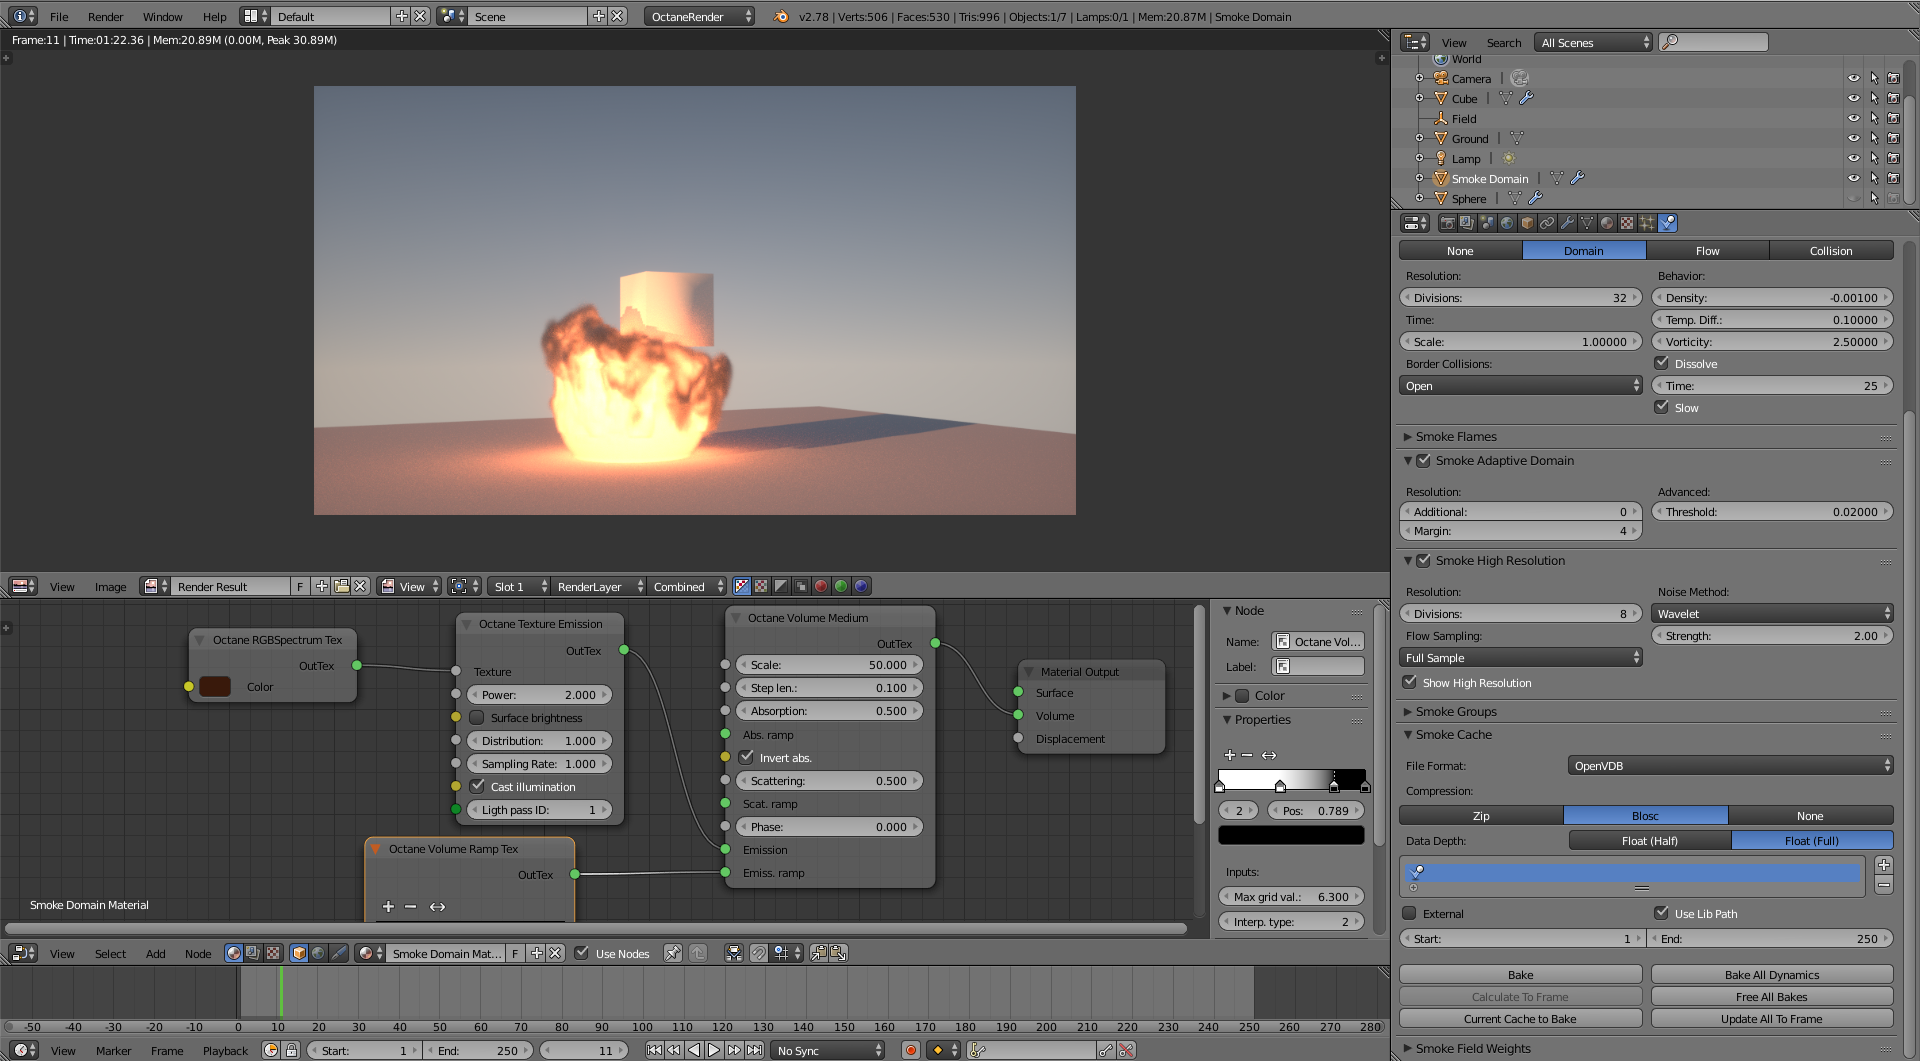
Task: Pin the node tree with pin icon
Action: pyautogui.click(x=673, y=953)
